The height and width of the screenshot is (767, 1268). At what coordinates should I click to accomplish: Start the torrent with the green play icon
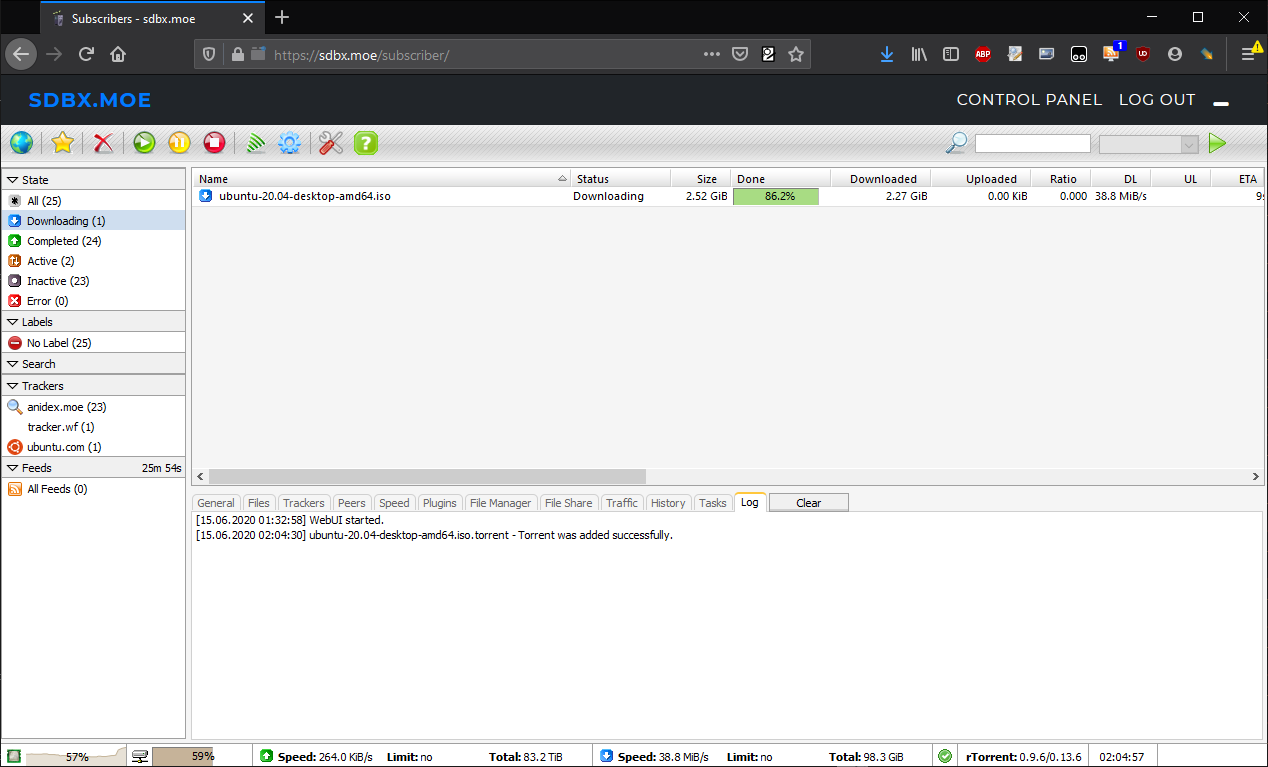(144, 143)
